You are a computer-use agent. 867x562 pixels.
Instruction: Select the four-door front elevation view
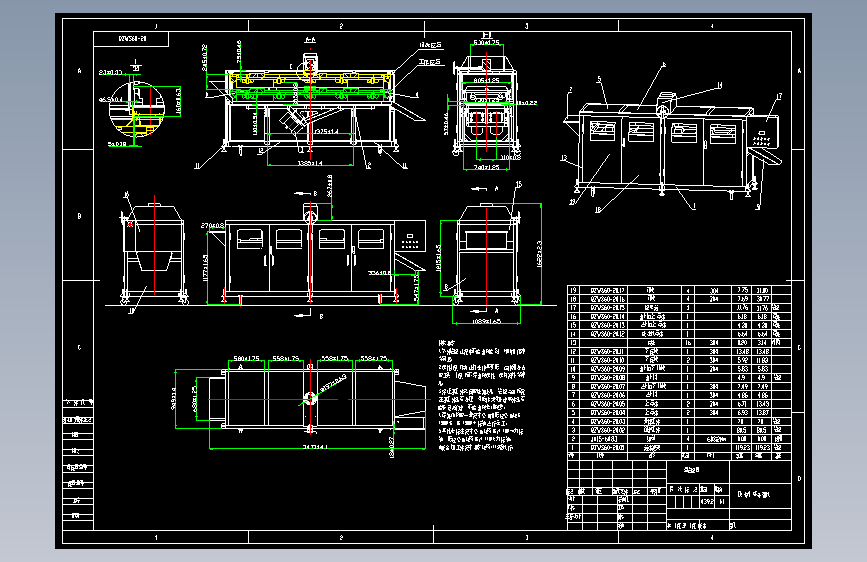316,254
